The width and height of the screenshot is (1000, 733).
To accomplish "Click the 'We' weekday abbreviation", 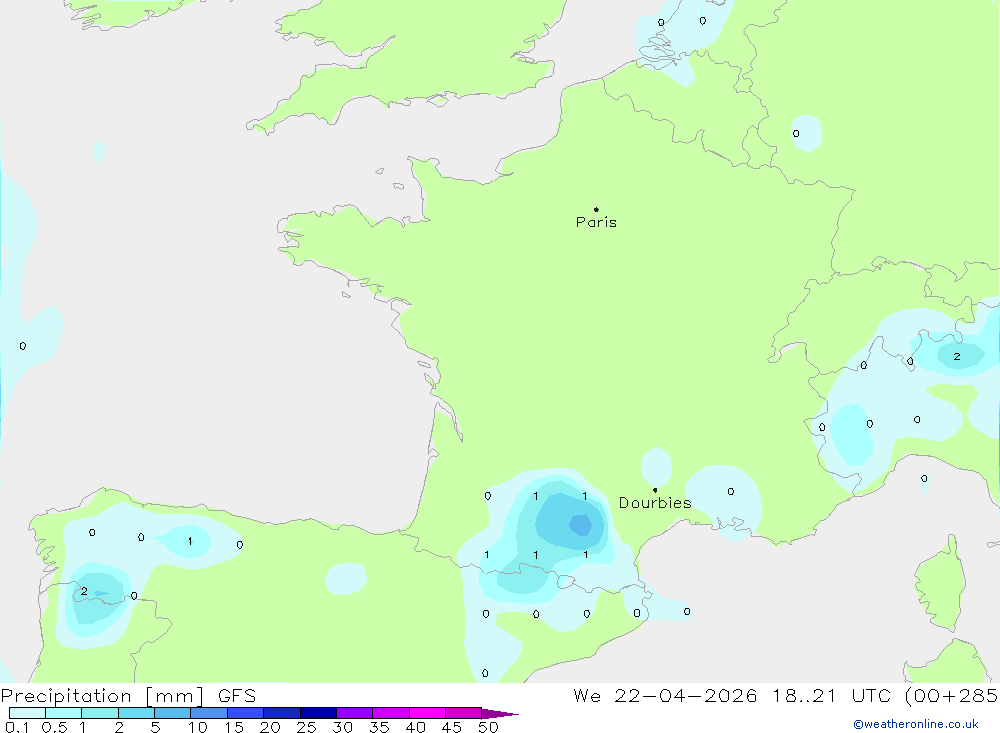I will (x=587, y=695).
